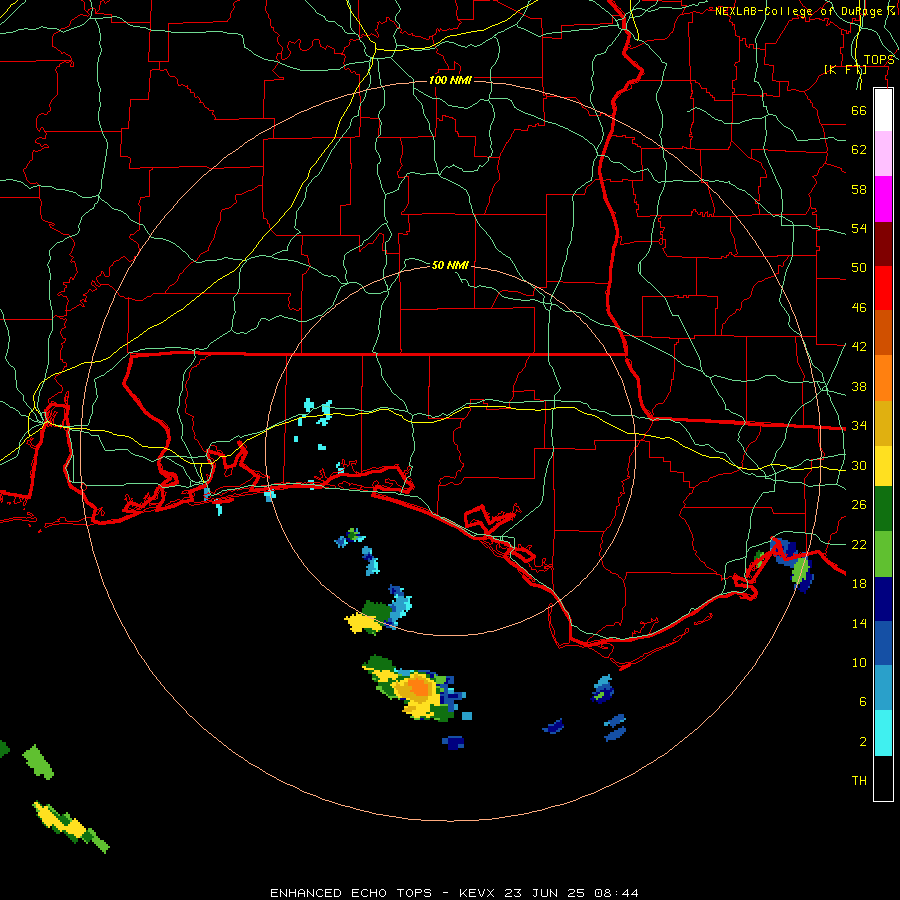
Task: Click the ENHANCED ECHO TOPS KEVX caption
Action: tap(454, 893)
